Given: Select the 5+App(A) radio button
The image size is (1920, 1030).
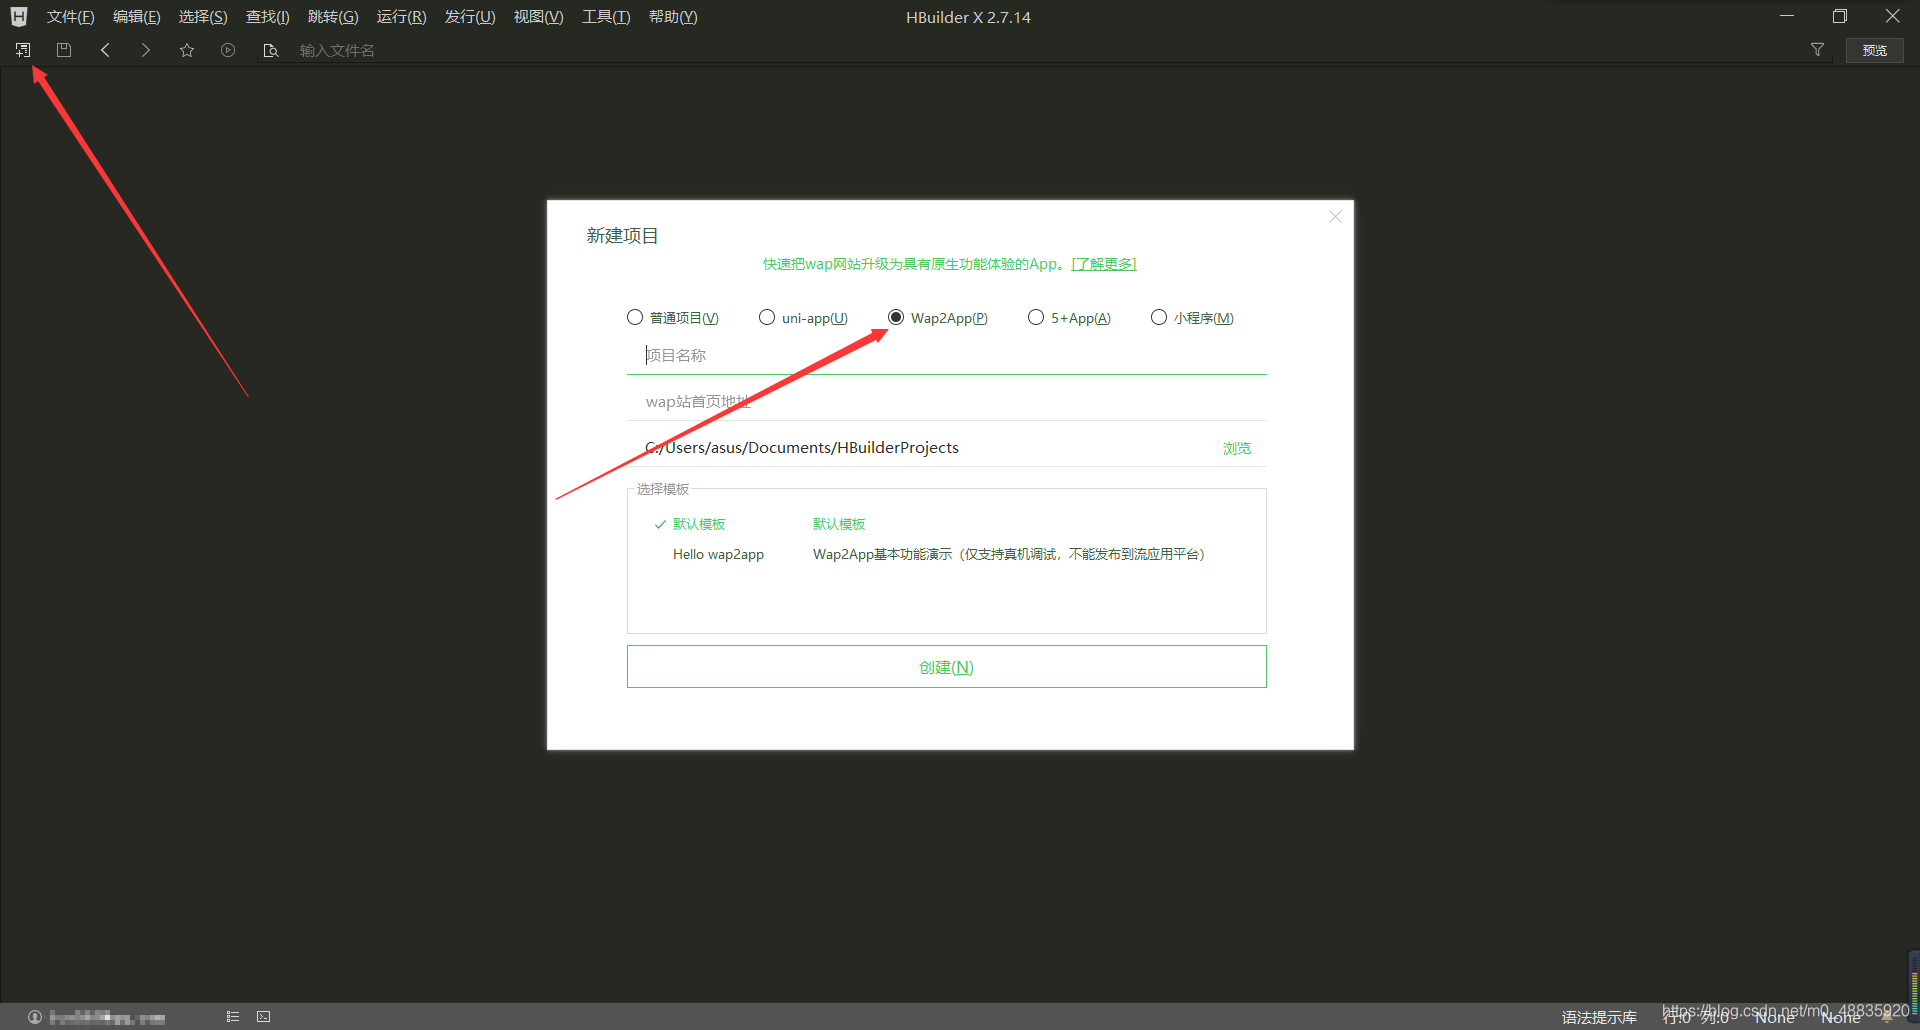Looking at the screenshot, I should pyautogui.click(x=1036, y=317).
